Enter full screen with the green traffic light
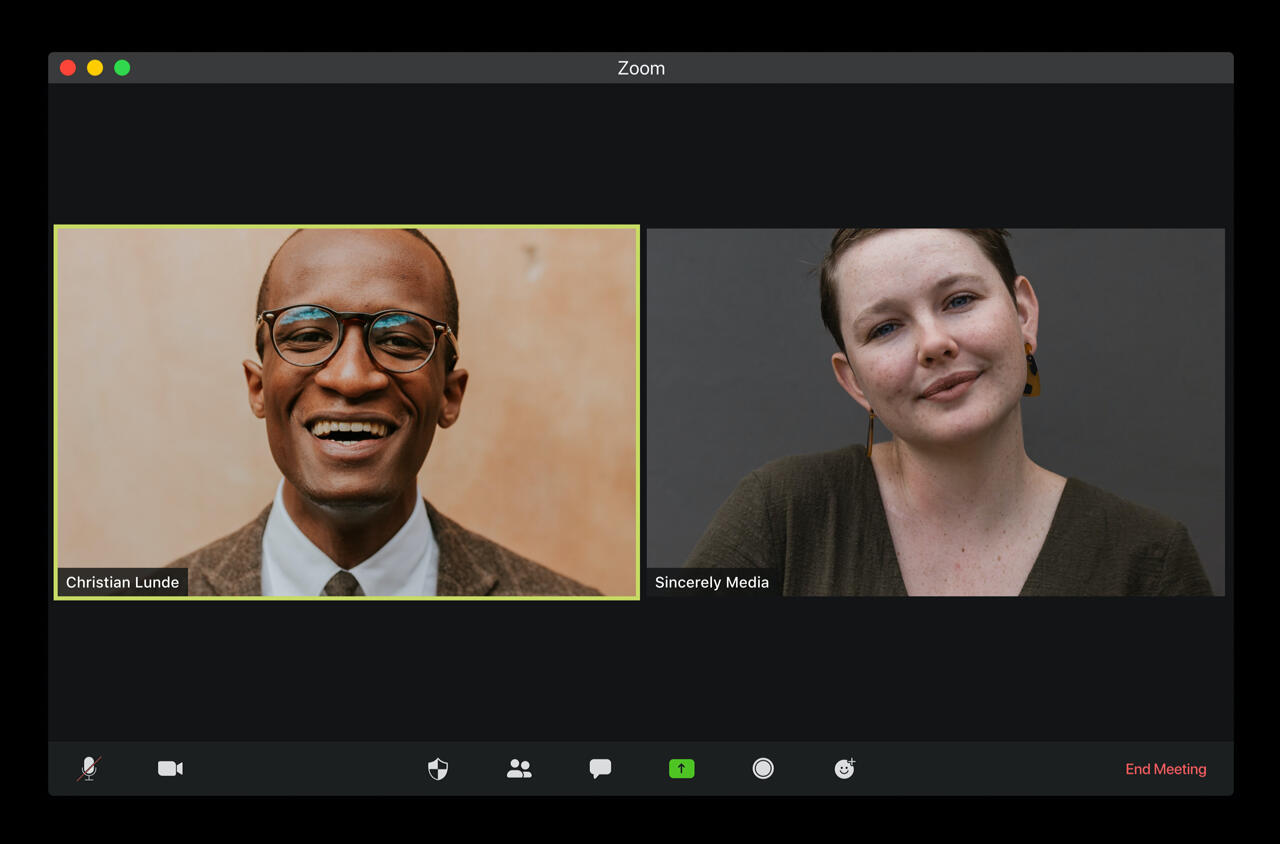 122,67
